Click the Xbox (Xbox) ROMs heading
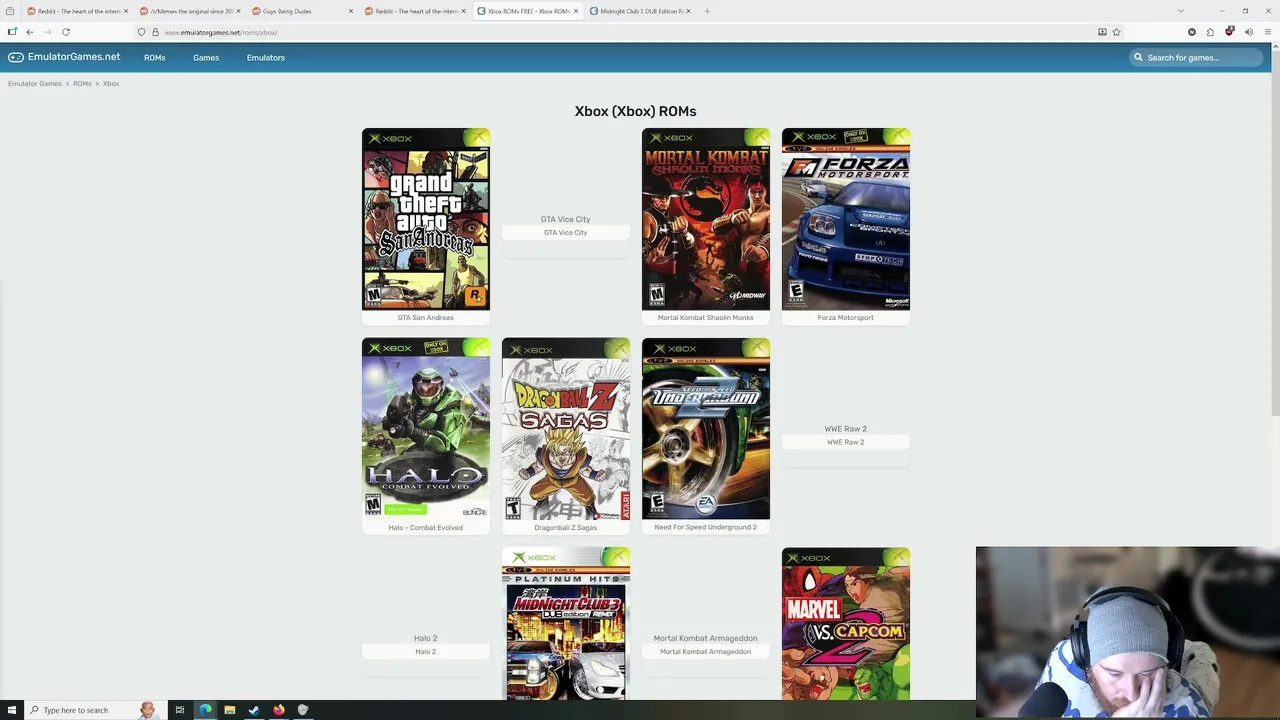 click(635, 111)
